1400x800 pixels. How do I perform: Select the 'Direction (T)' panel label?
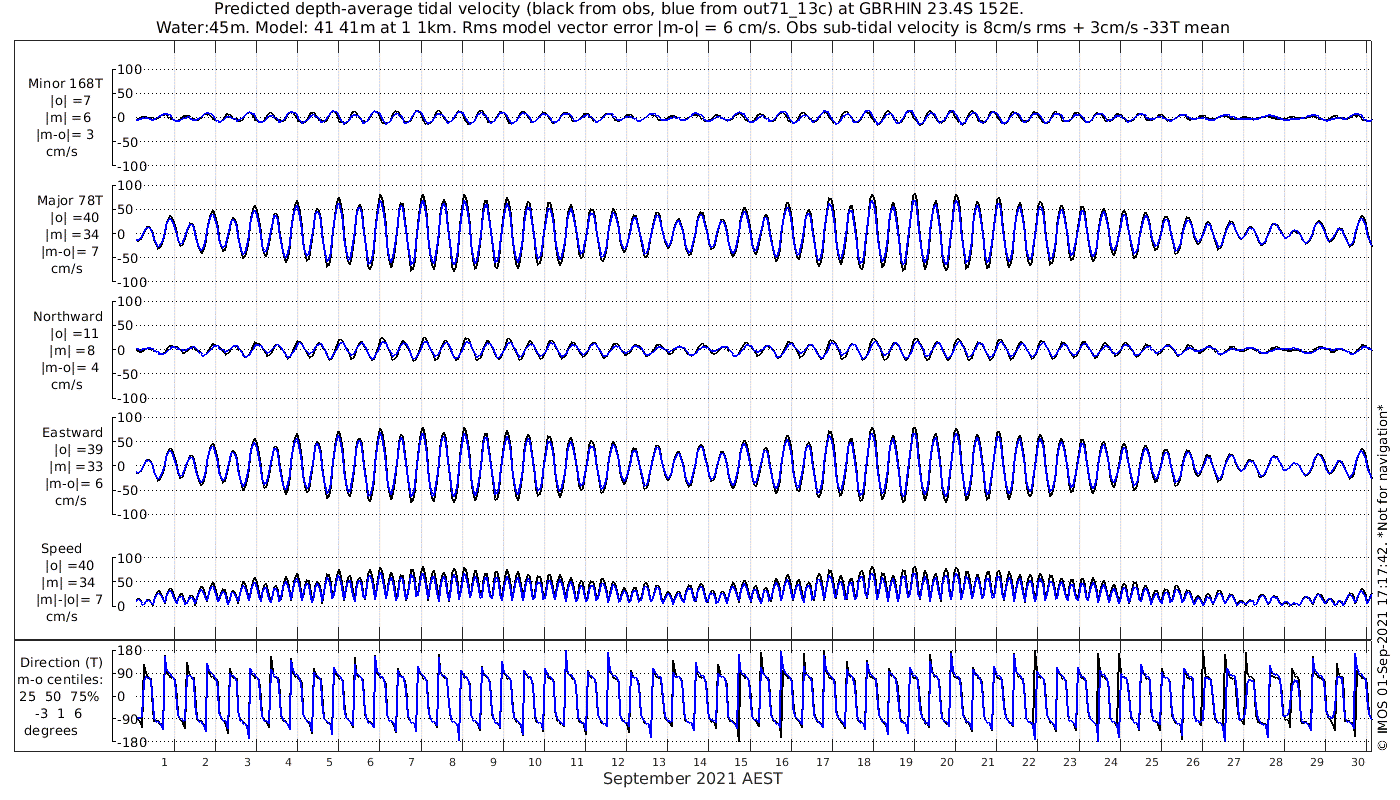tap(64, 663)
